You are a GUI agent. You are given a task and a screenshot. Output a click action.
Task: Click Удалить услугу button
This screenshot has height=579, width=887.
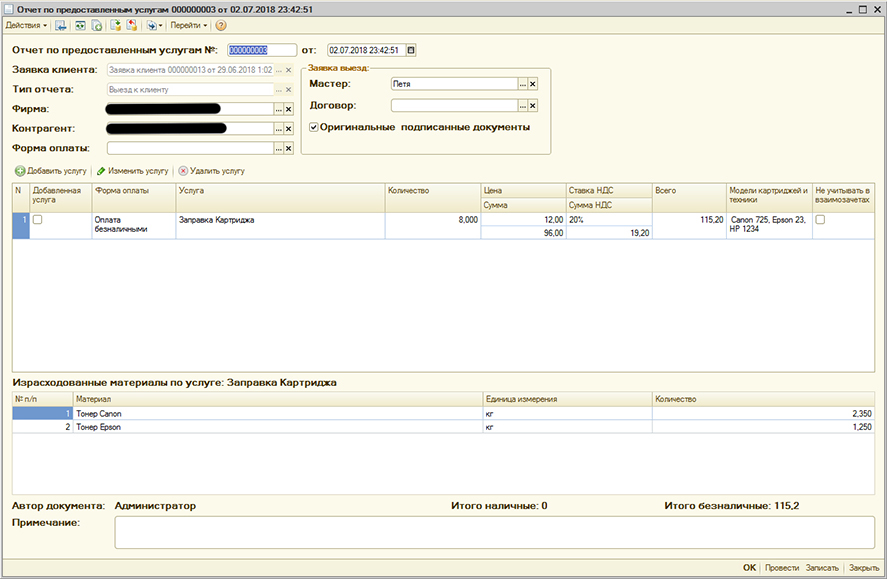(x=211, y=171)
